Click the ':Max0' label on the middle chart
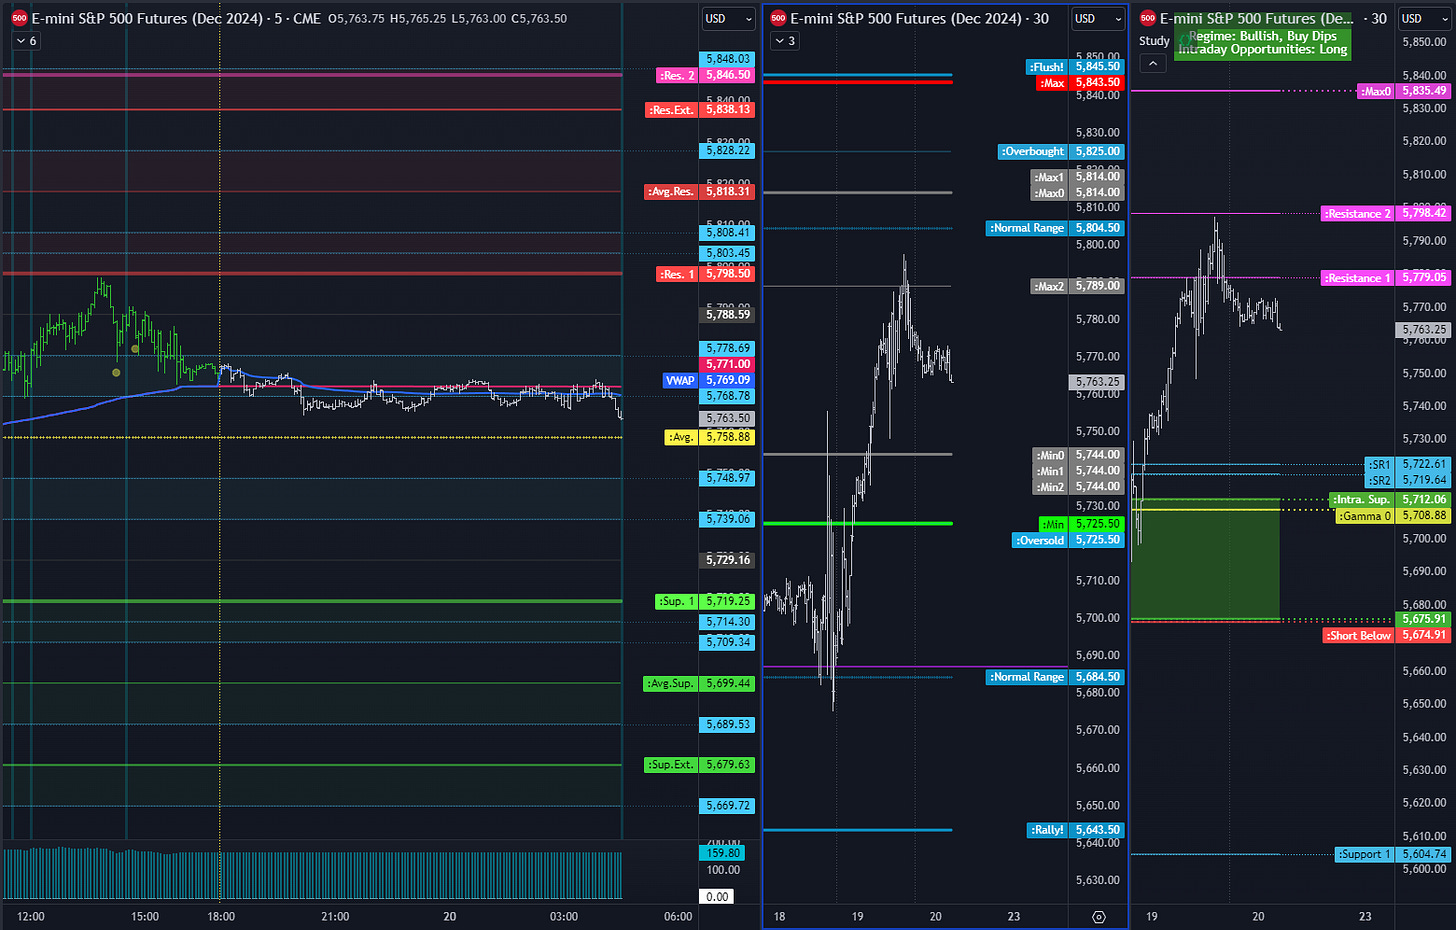 (1049, 193)
